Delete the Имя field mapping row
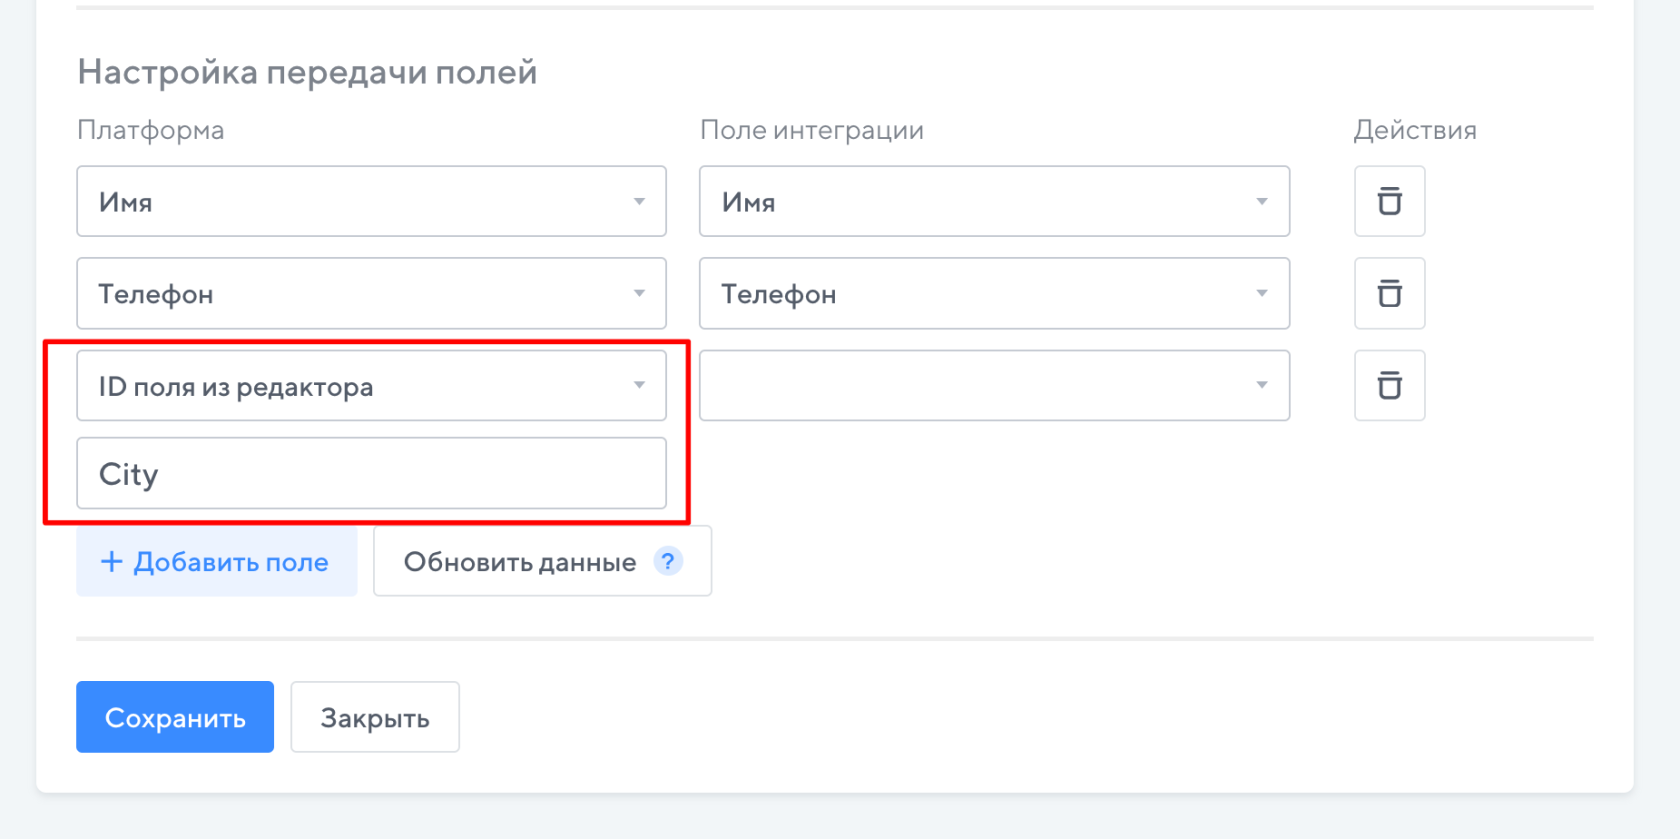Screen dimensions: 1680x839 1389,201
